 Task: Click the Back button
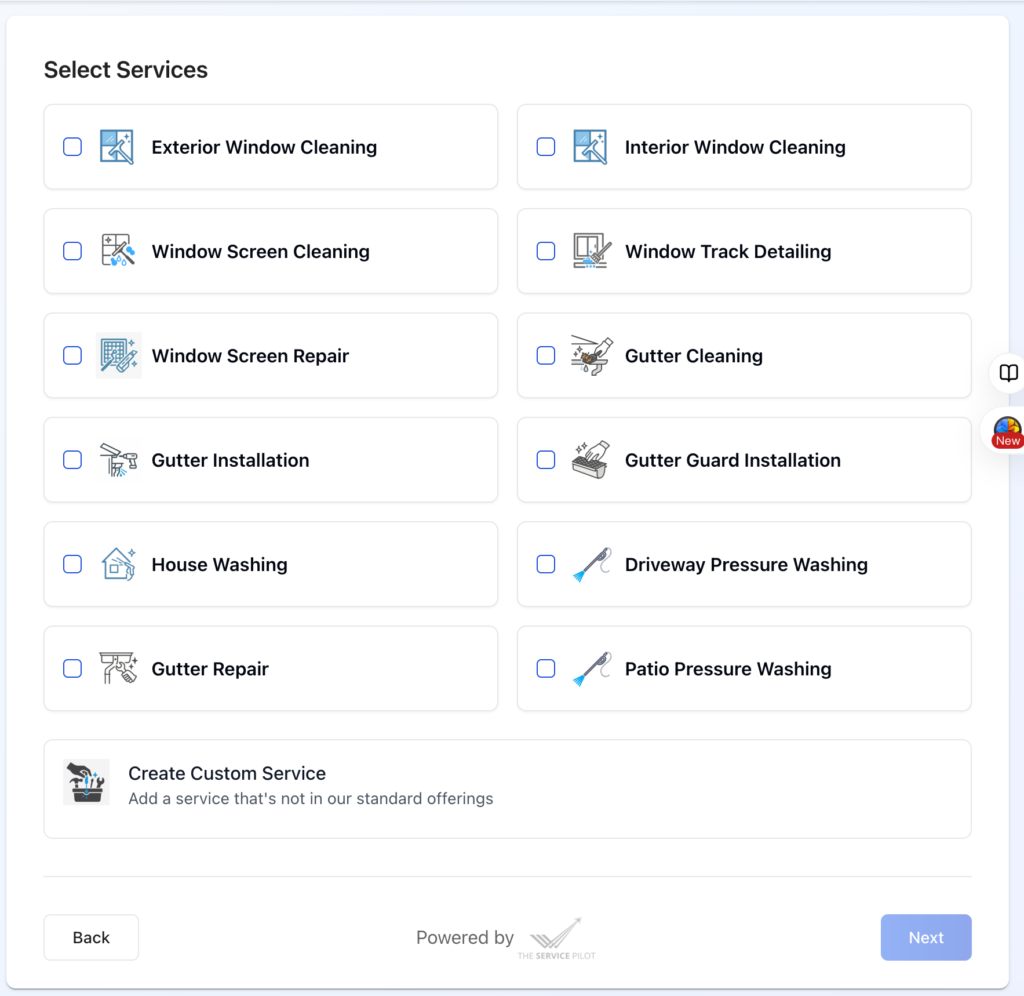(90, 937)
